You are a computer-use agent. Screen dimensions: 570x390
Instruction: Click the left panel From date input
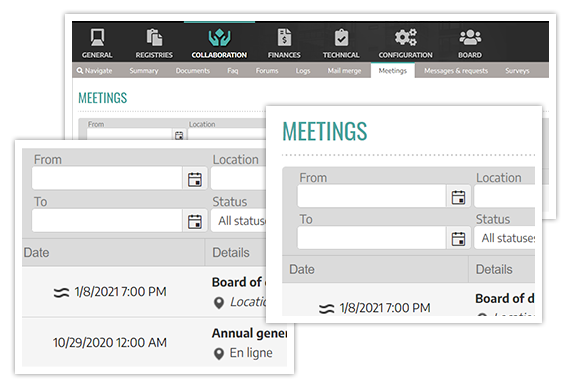[x=107, y=178]
